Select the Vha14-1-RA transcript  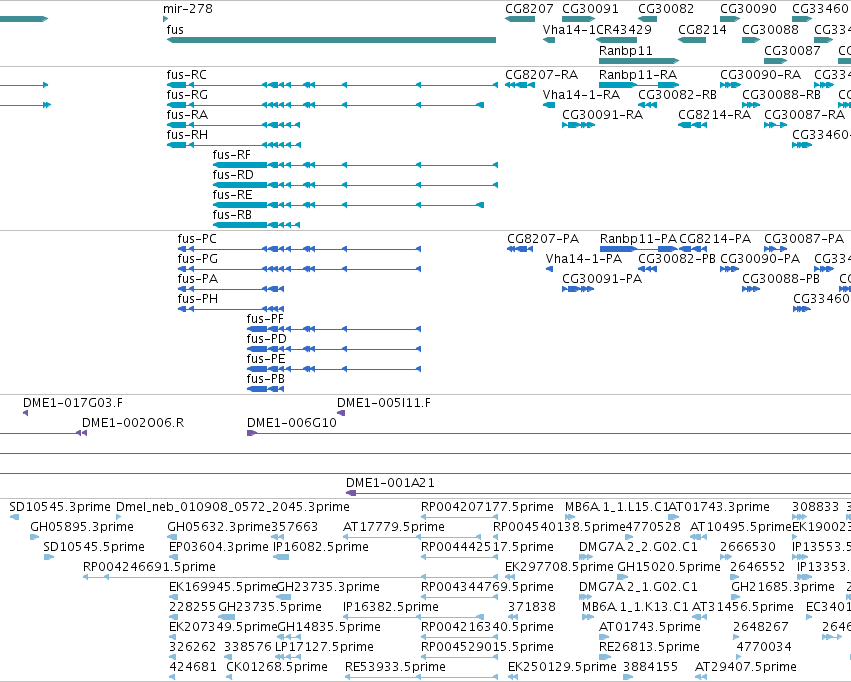coord(549,105)
